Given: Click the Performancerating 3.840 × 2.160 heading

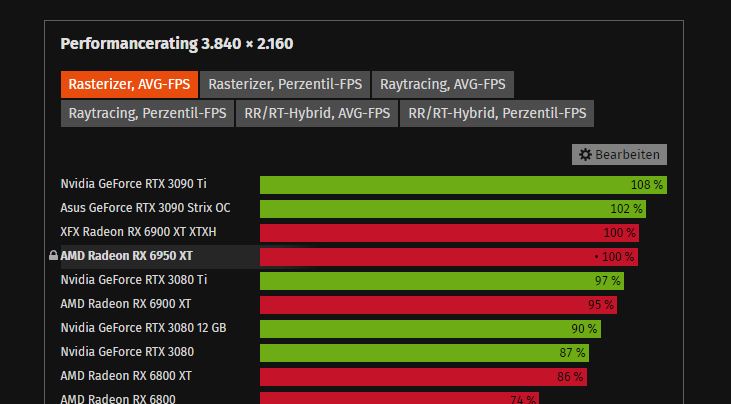Looking at the screenshot, I should click(177, 44).
